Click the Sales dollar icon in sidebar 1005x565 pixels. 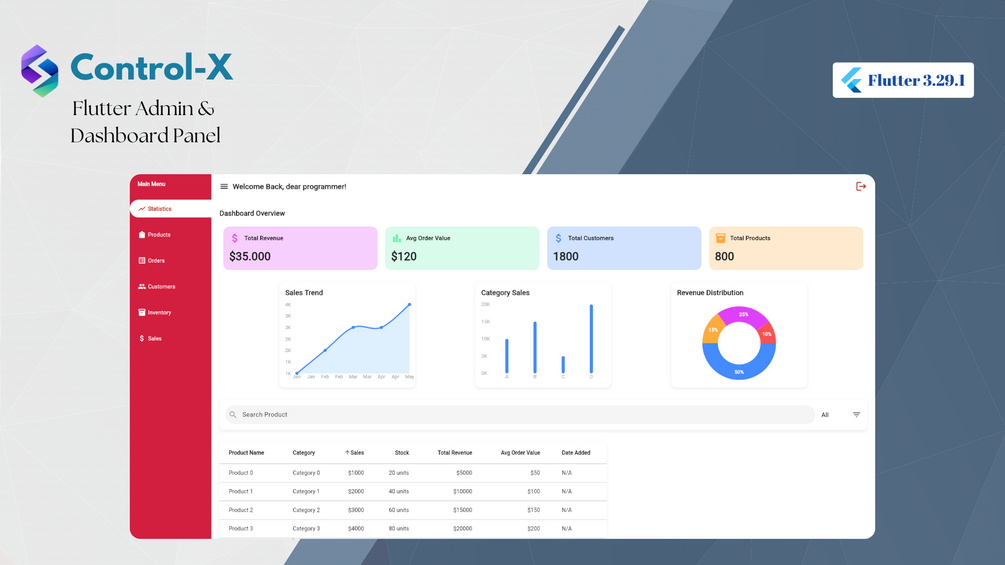142,338
